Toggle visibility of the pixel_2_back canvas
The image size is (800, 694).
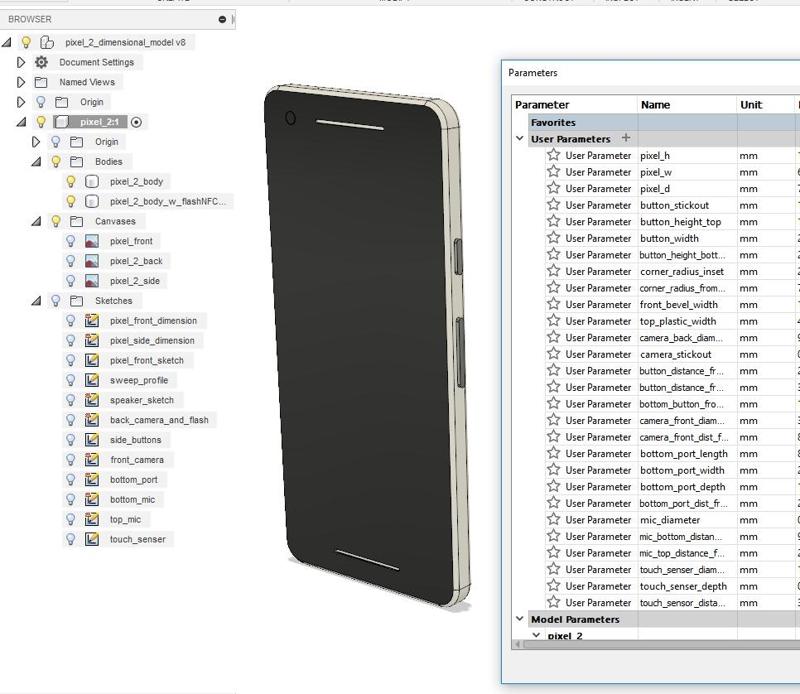71,261
